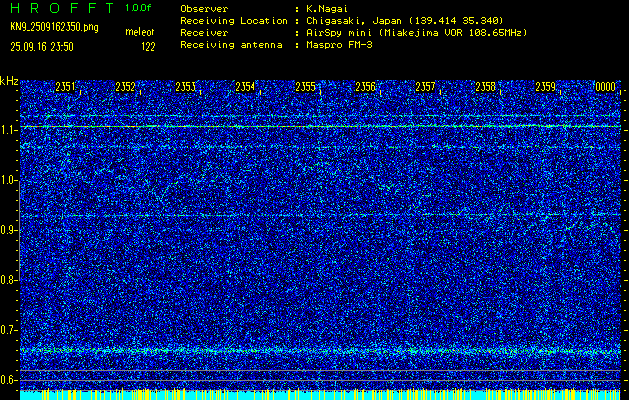Click the cyan meteor-count strip at bottom
This screenshot has height=400, width=629.
[320, 394]
